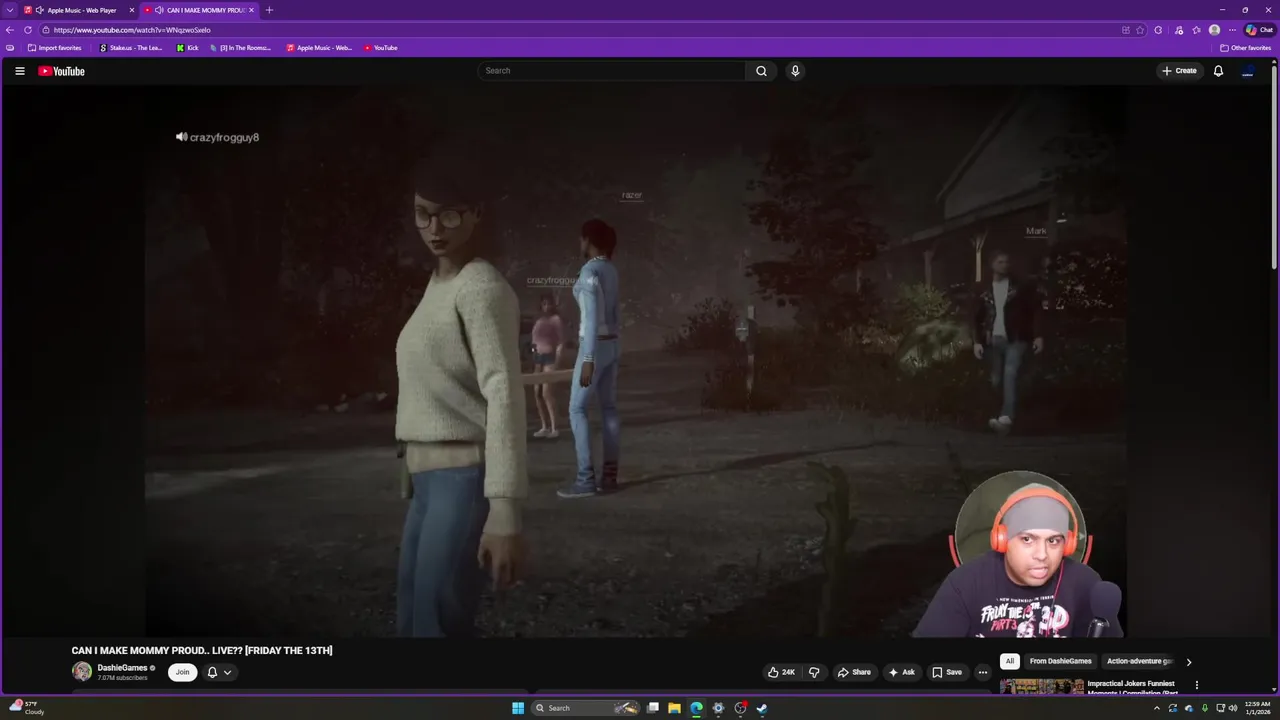Open browser extensions puzzle icon
Screen dimensions: 1280x720
tap(1158, 30)
